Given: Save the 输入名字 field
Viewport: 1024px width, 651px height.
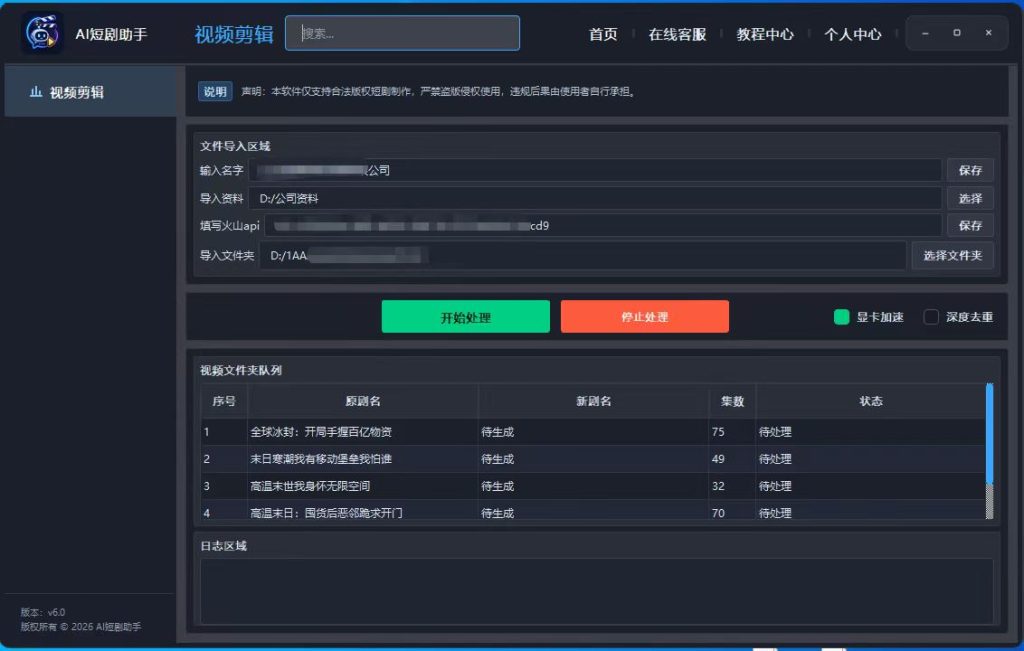Looking at the screenshot, I should pos(970,170).
